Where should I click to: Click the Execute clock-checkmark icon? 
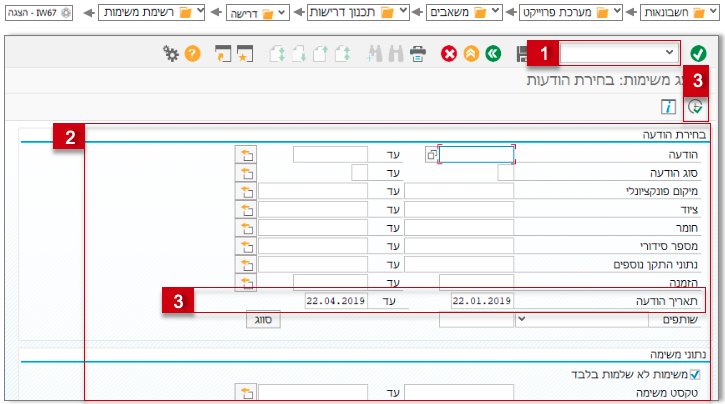[695, 107]
